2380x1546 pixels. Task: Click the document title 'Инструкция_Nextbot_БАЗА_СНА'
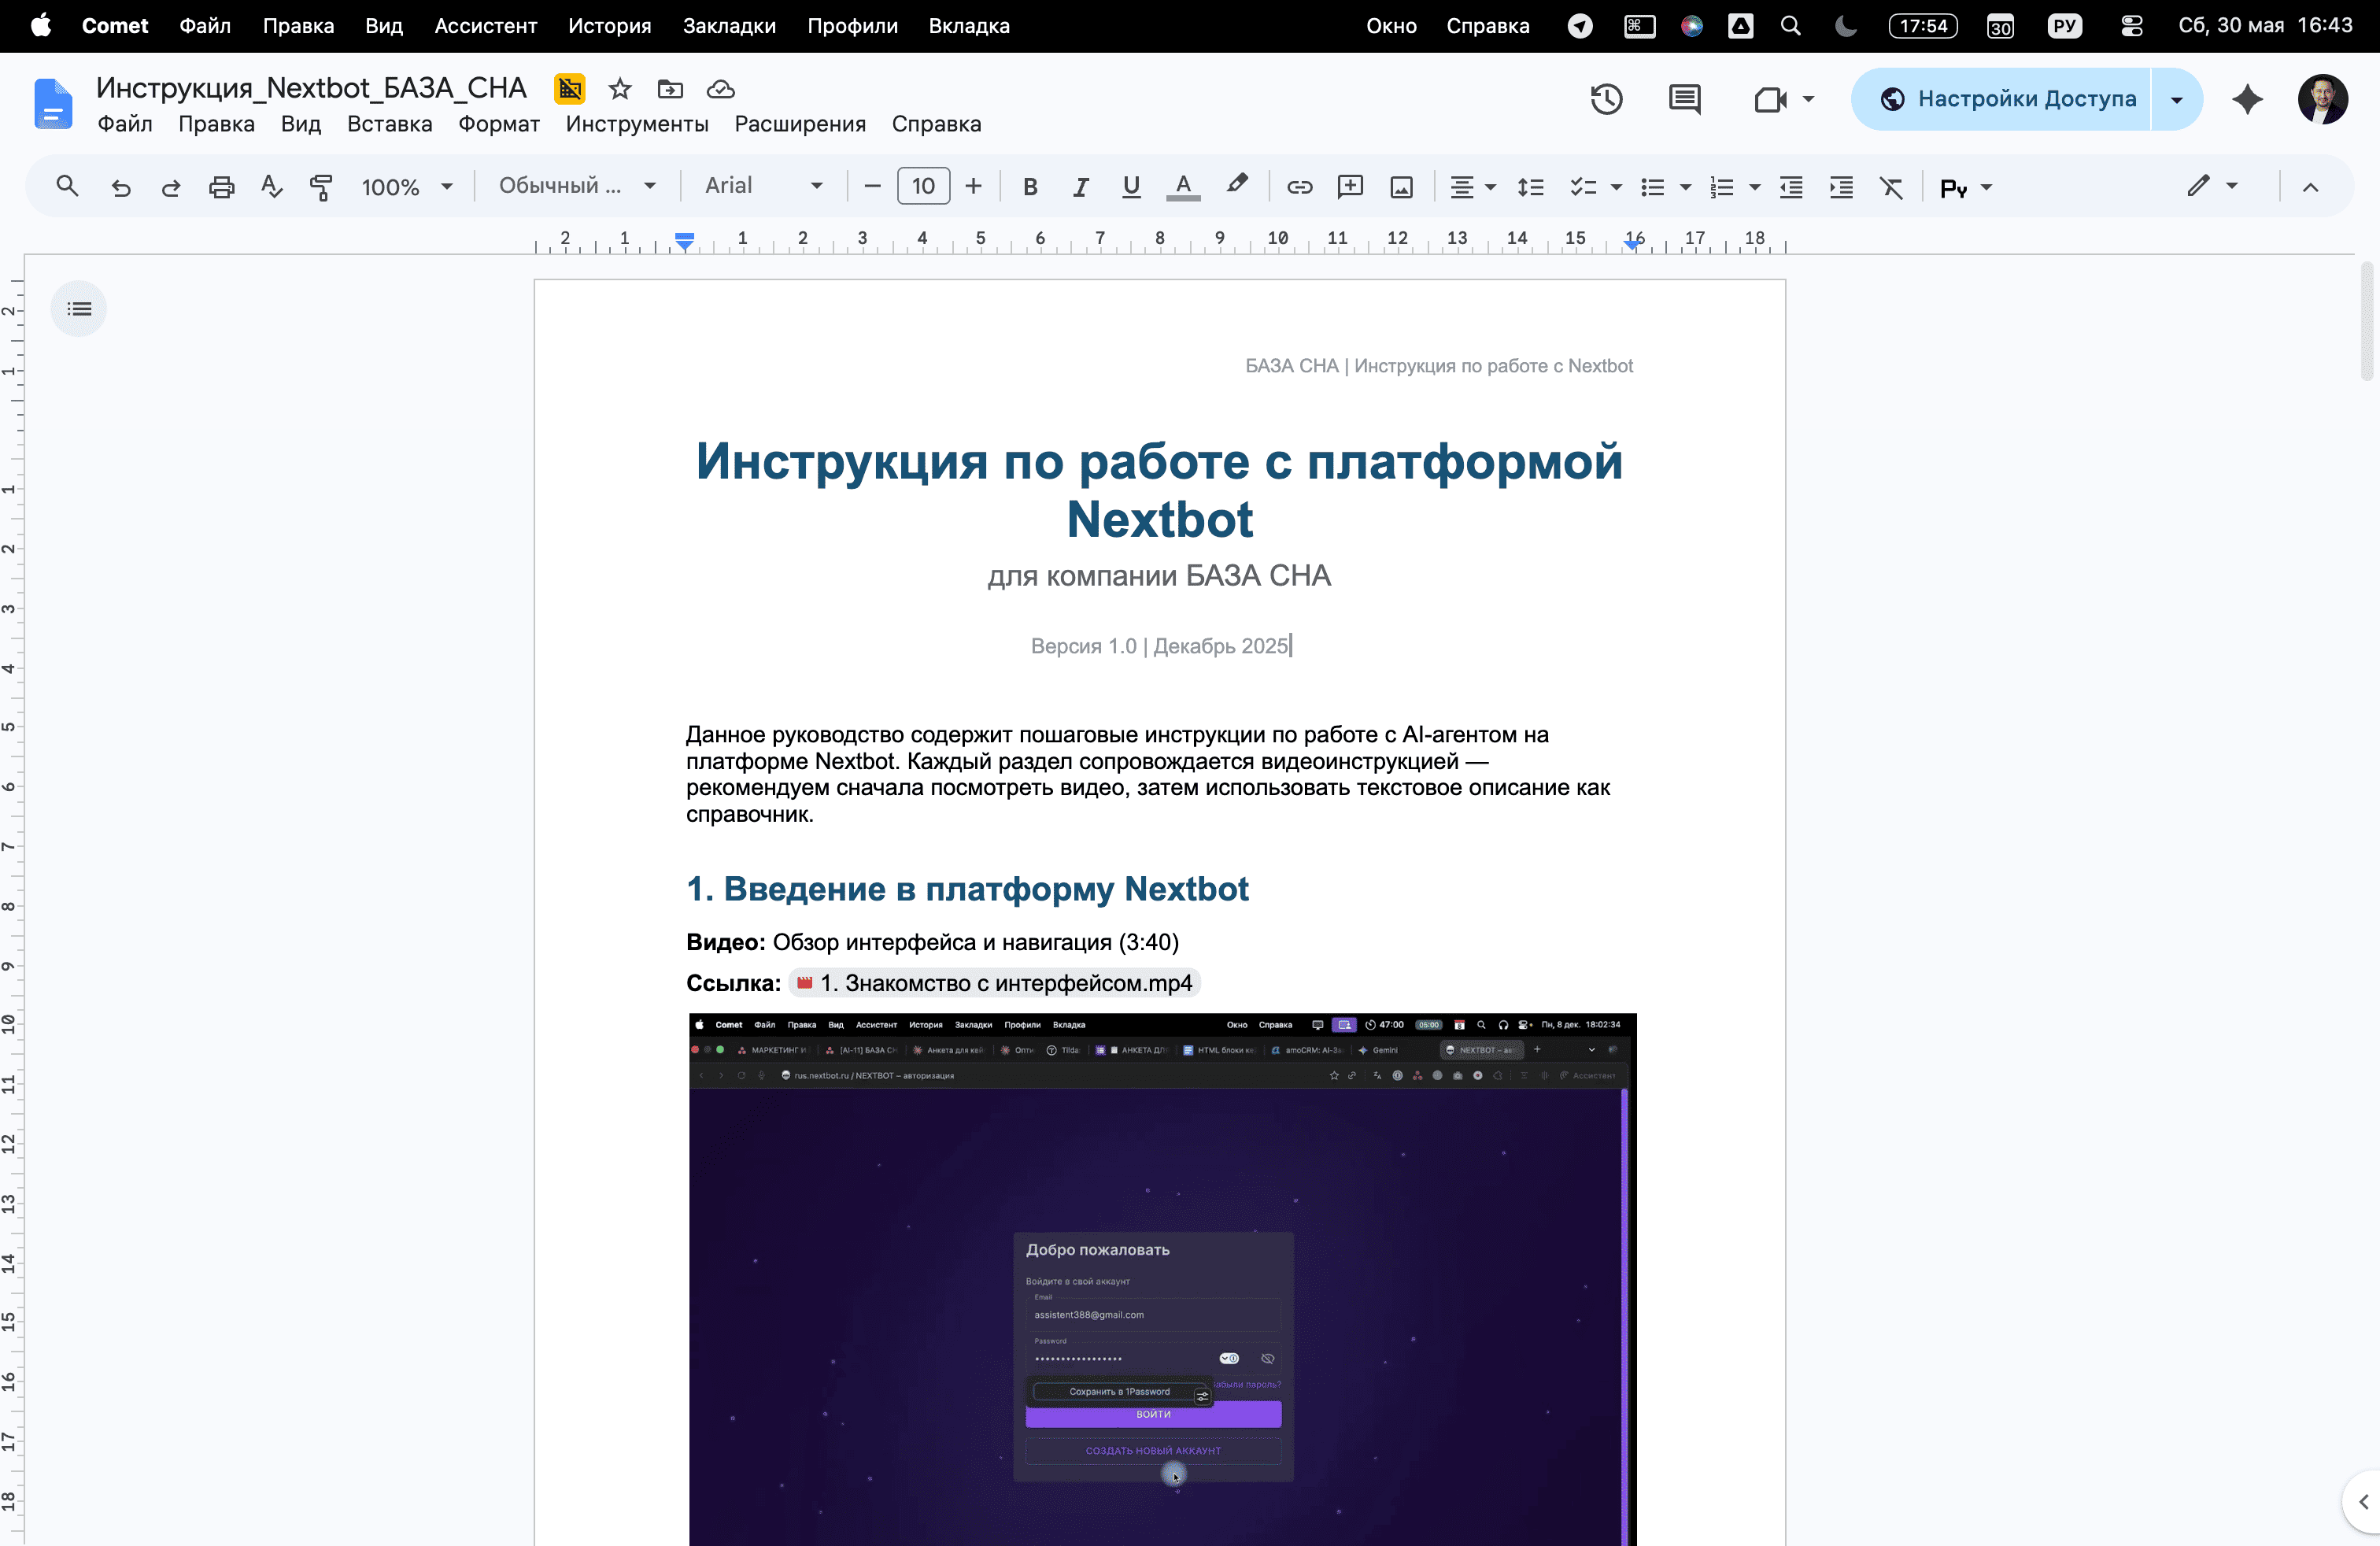[x=311, y=88]
